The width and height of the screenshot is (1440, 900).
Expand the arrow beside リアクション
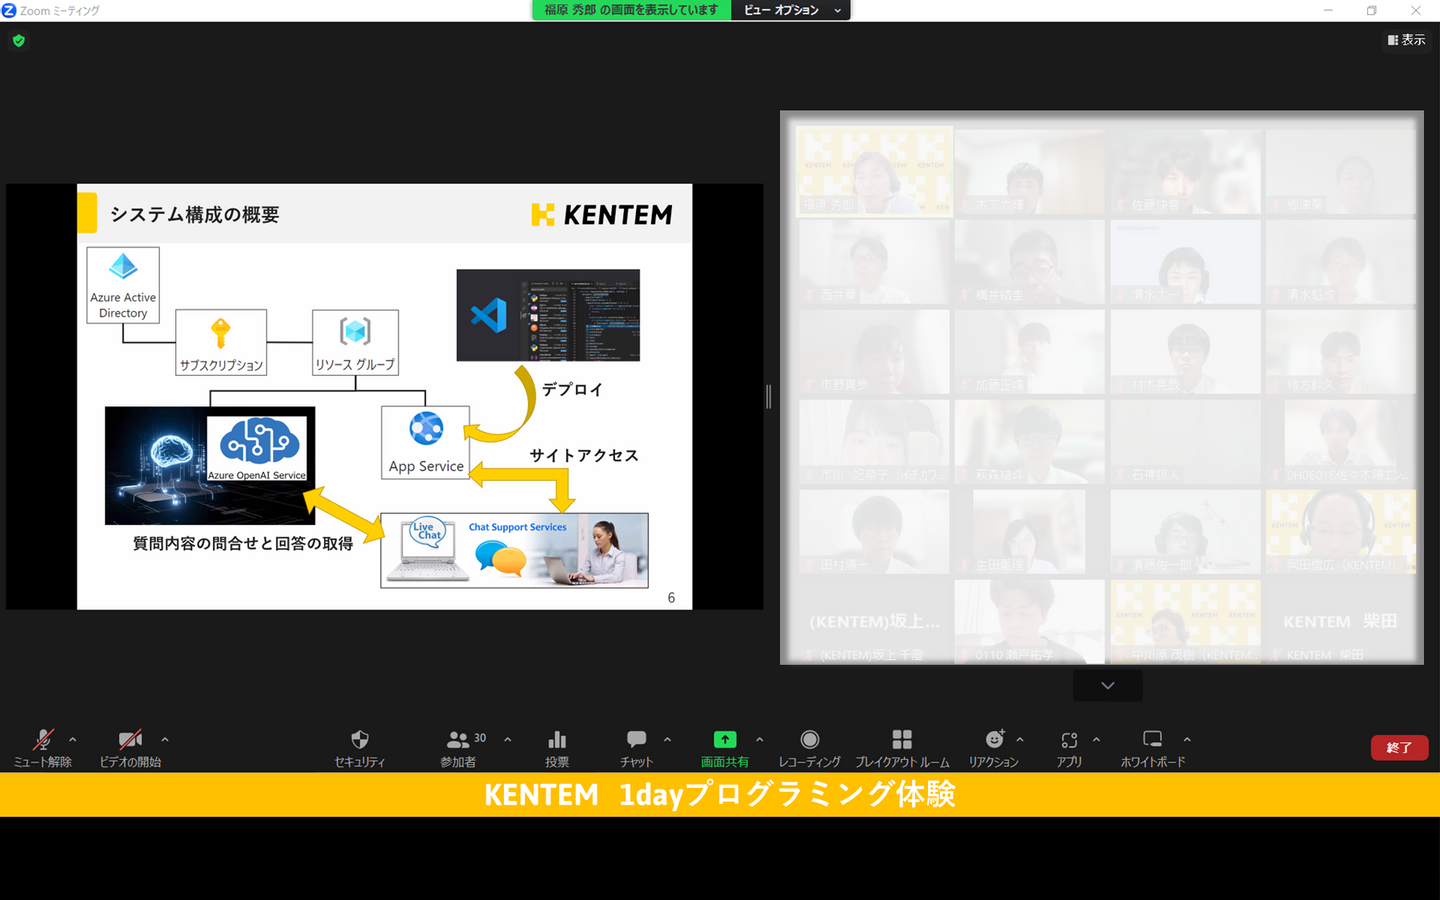point(1020,740)
